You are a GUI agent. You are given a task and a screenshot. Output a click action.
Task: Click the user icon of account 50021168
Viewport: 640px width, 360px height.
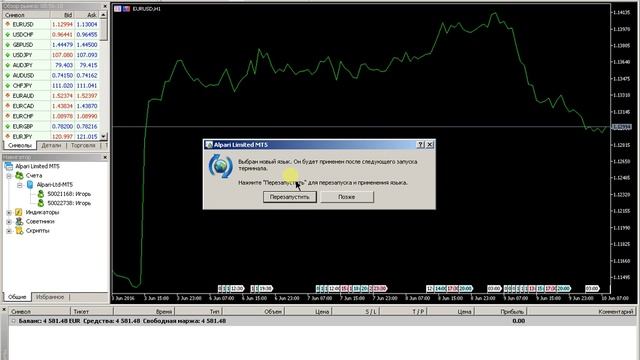coord(41,194)
